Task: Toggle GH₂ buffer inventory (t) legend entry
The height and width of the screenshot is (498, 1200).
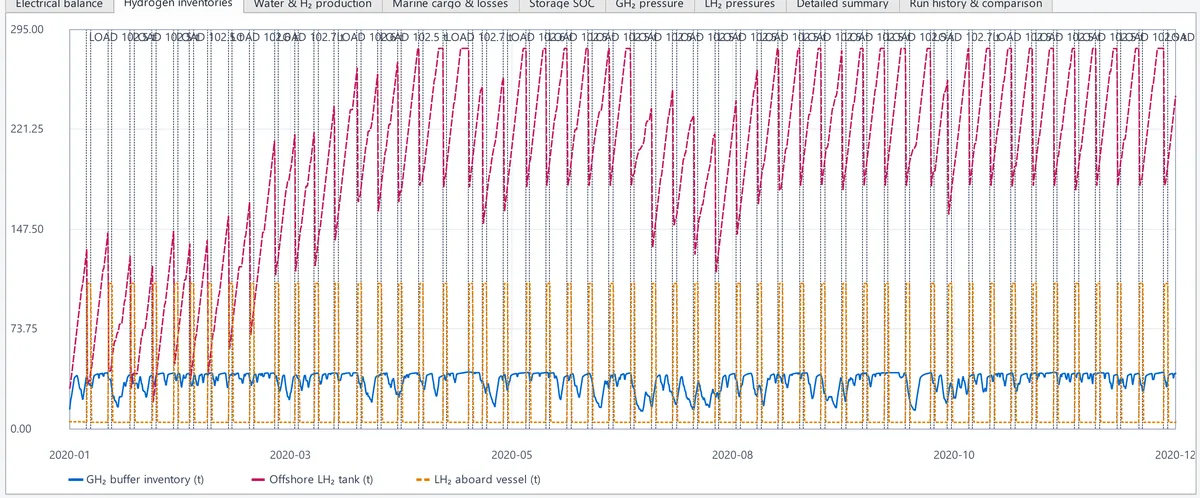Action: click(137, 479)
